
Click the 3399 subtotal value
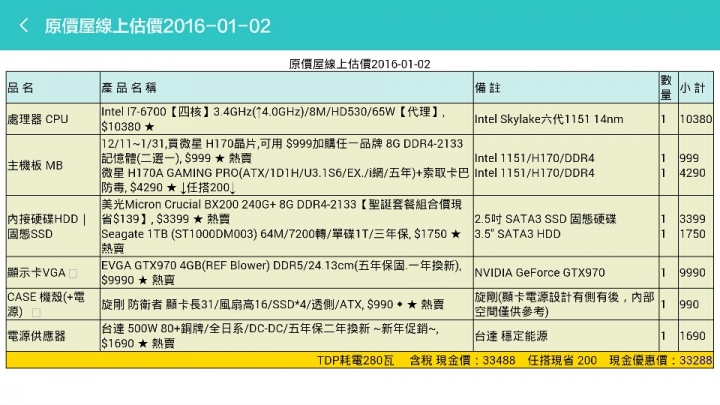pyautogui.click(x=692, y=219)
